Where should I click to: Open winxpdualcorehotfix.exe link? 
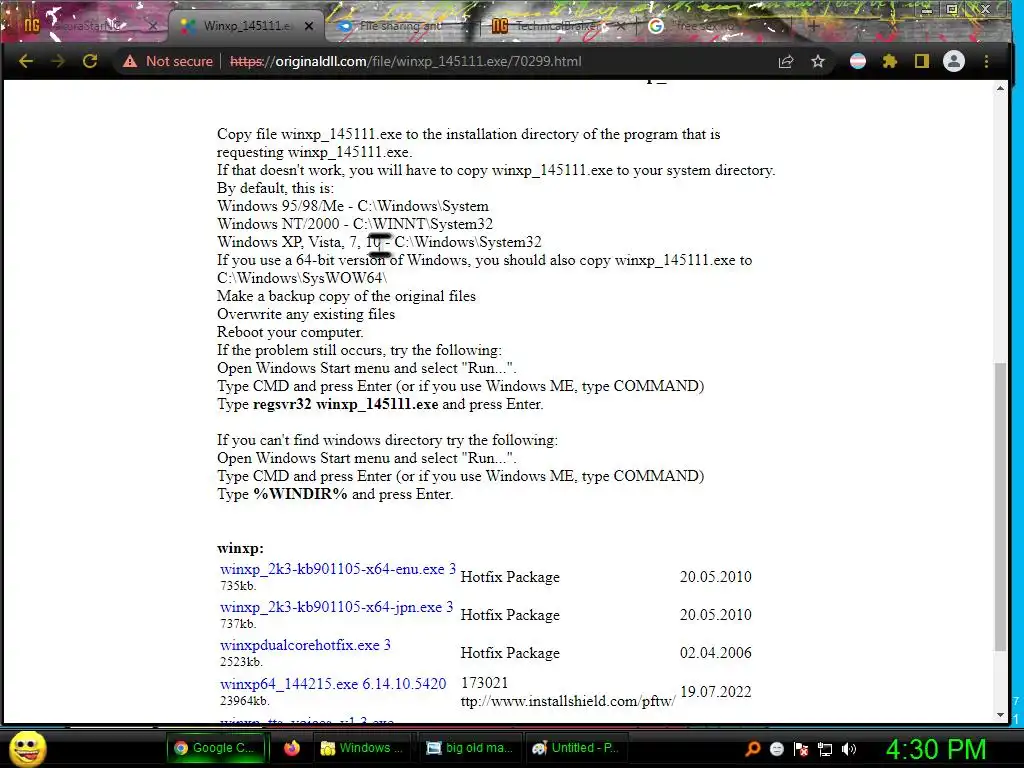(x=305, y=645)
